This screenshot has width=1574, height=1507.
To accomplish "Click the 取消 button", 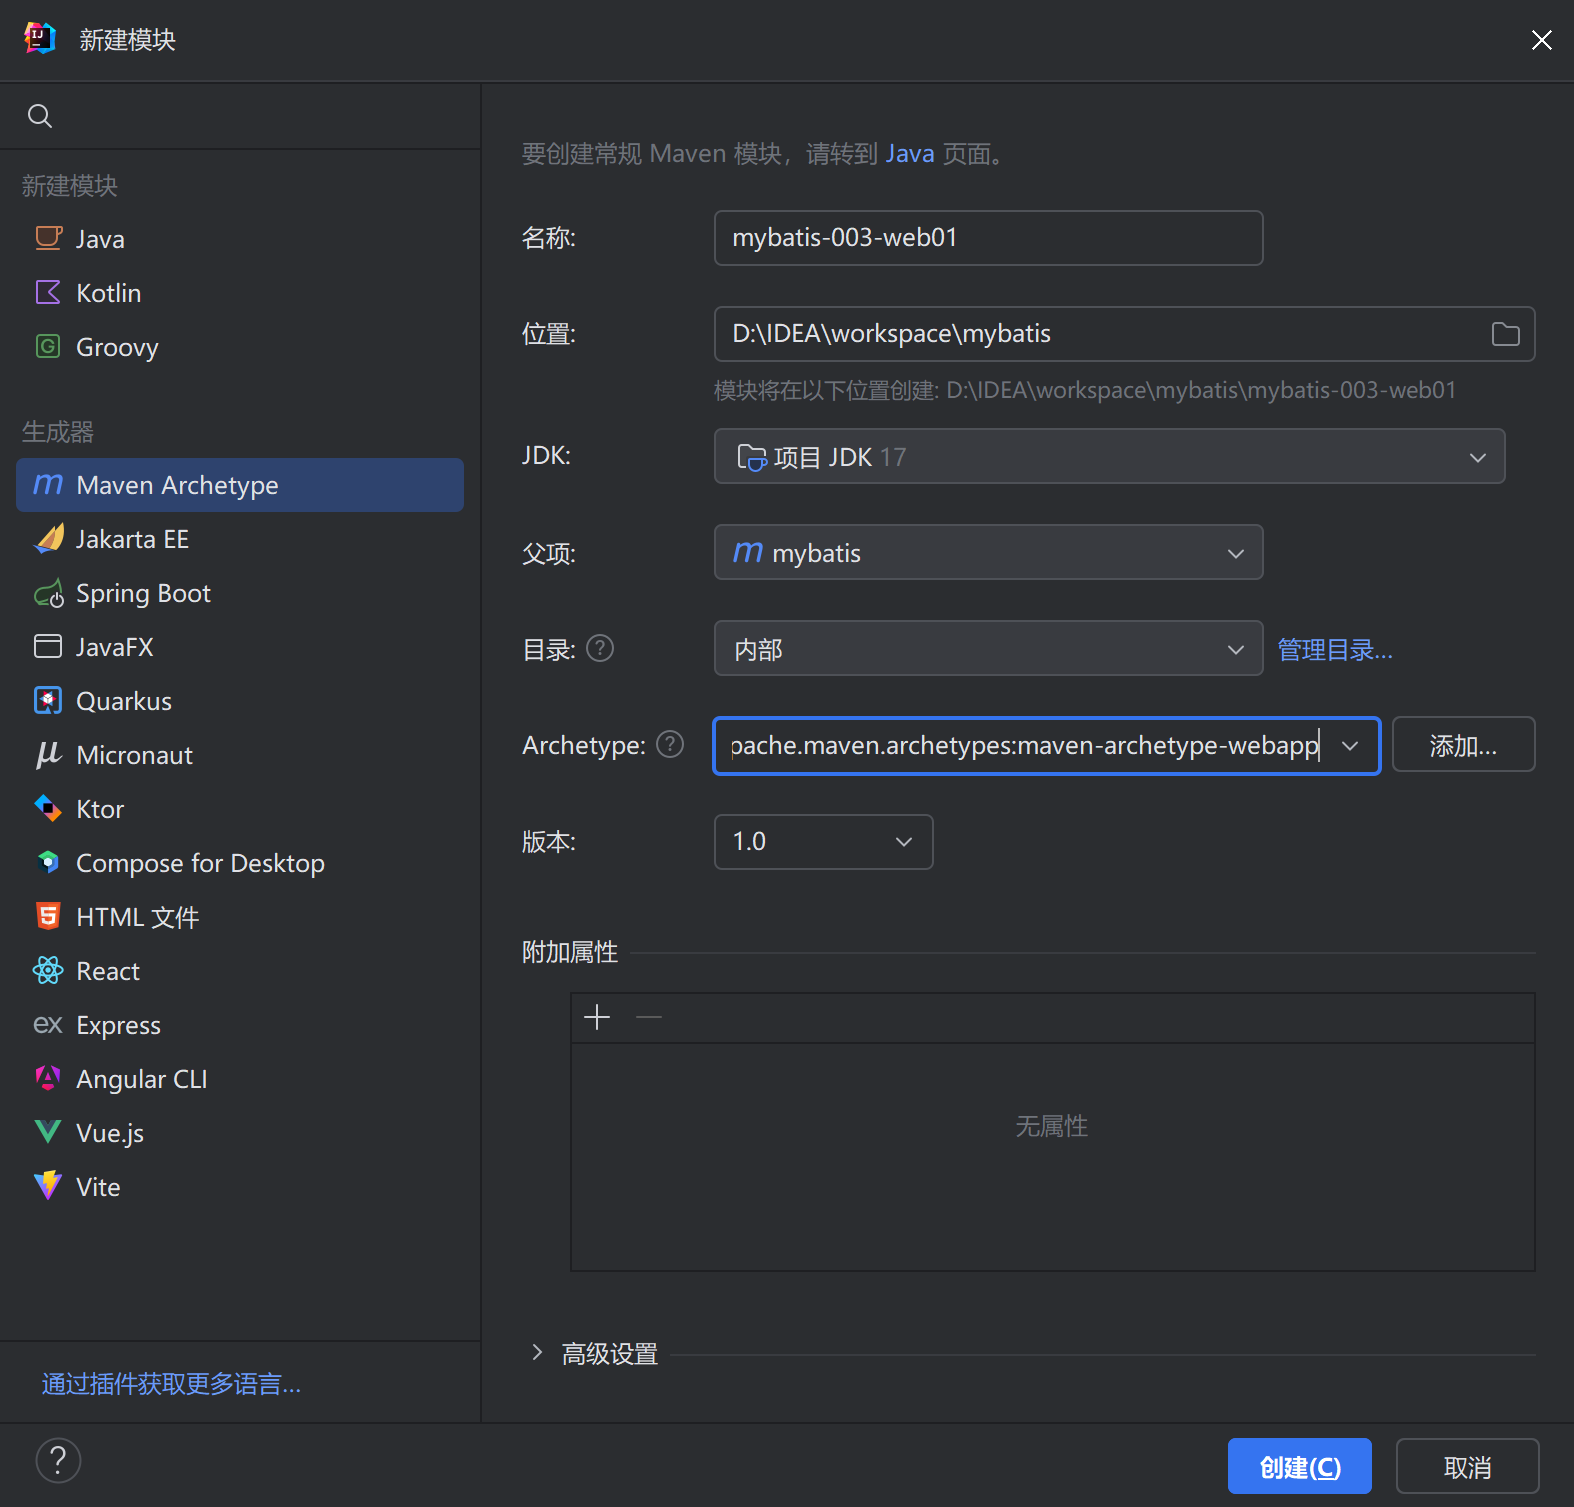I will point(1467,1466).
